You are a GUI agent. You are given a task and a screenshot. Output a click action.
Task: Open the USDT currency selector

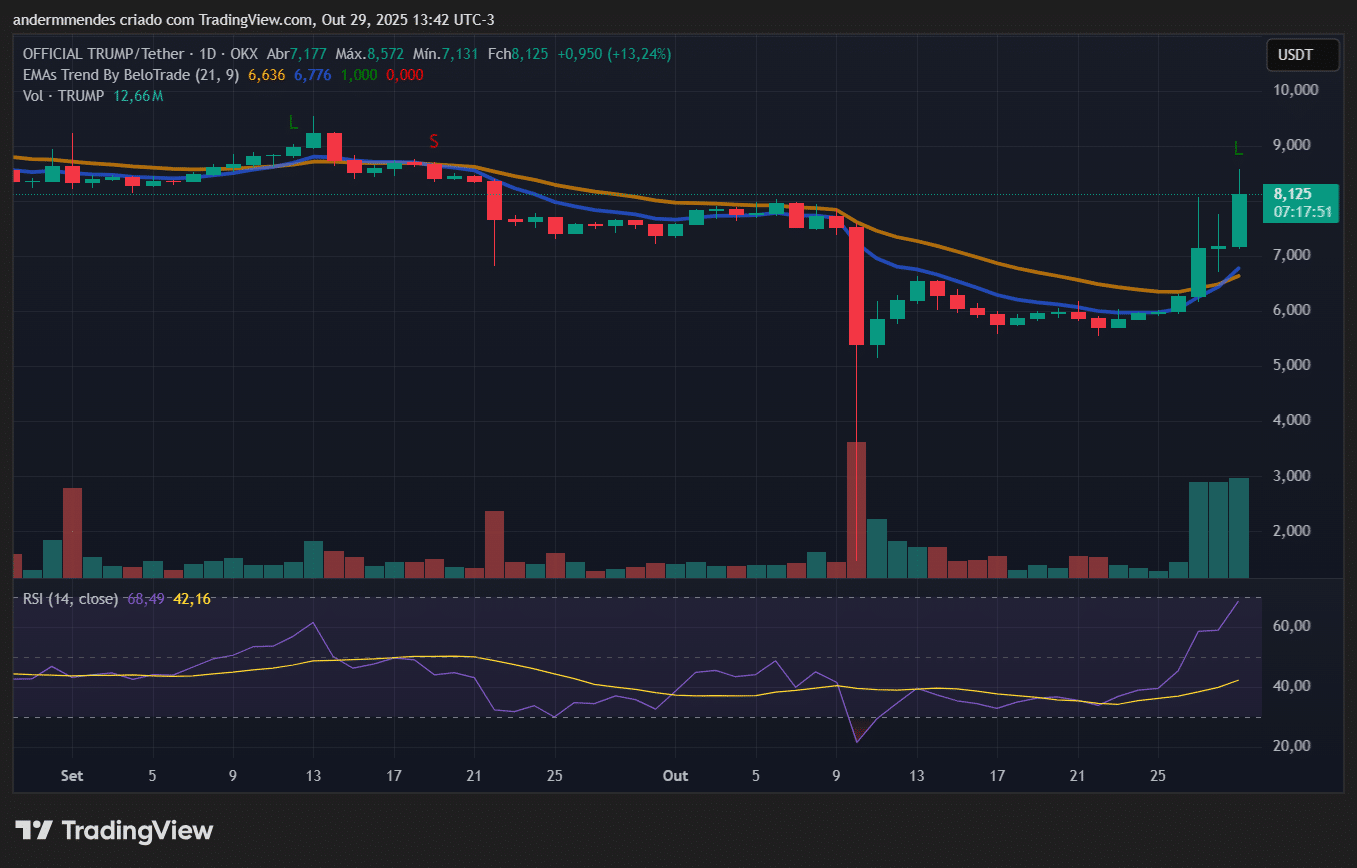1302,55
